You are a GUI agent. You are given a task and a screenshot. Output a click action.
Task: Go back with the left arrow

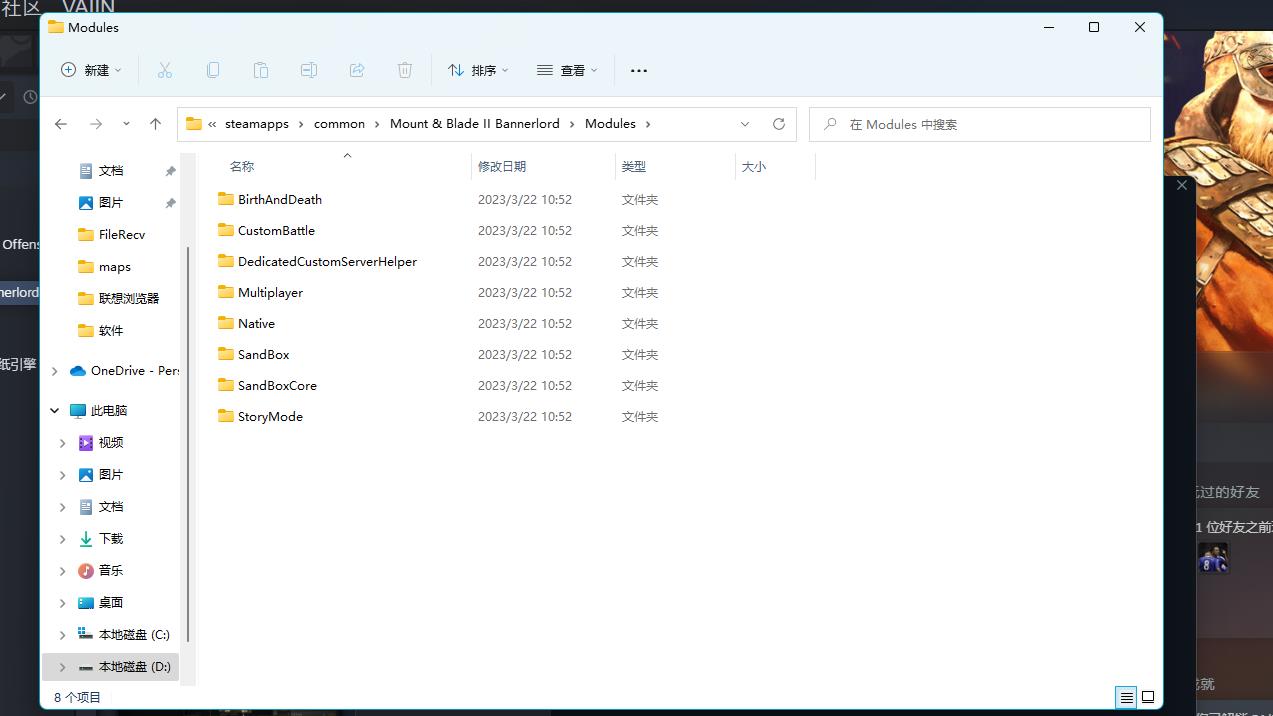tap(61, 124)
